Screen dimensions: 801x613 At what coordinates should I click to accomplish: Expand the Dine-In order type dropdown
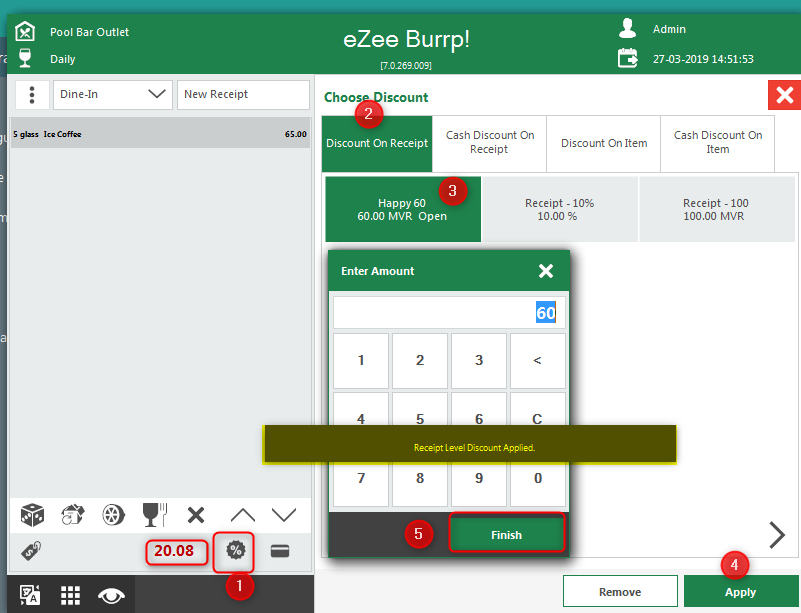tap(113, 95)
